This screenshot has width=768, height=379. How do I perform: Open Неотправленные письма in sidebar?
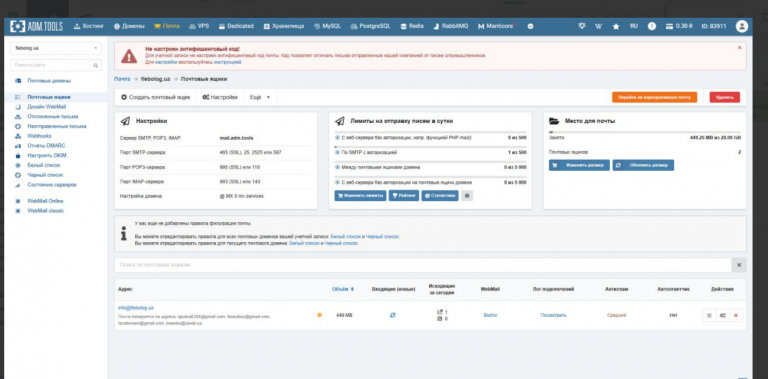pyautogui.click(x=57, y=126)
